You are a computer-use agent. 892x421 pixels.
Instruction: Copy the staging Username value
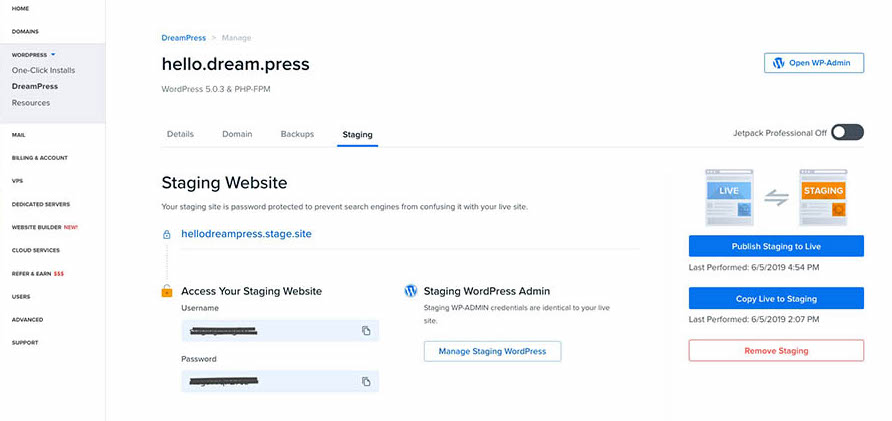point(366,331)
